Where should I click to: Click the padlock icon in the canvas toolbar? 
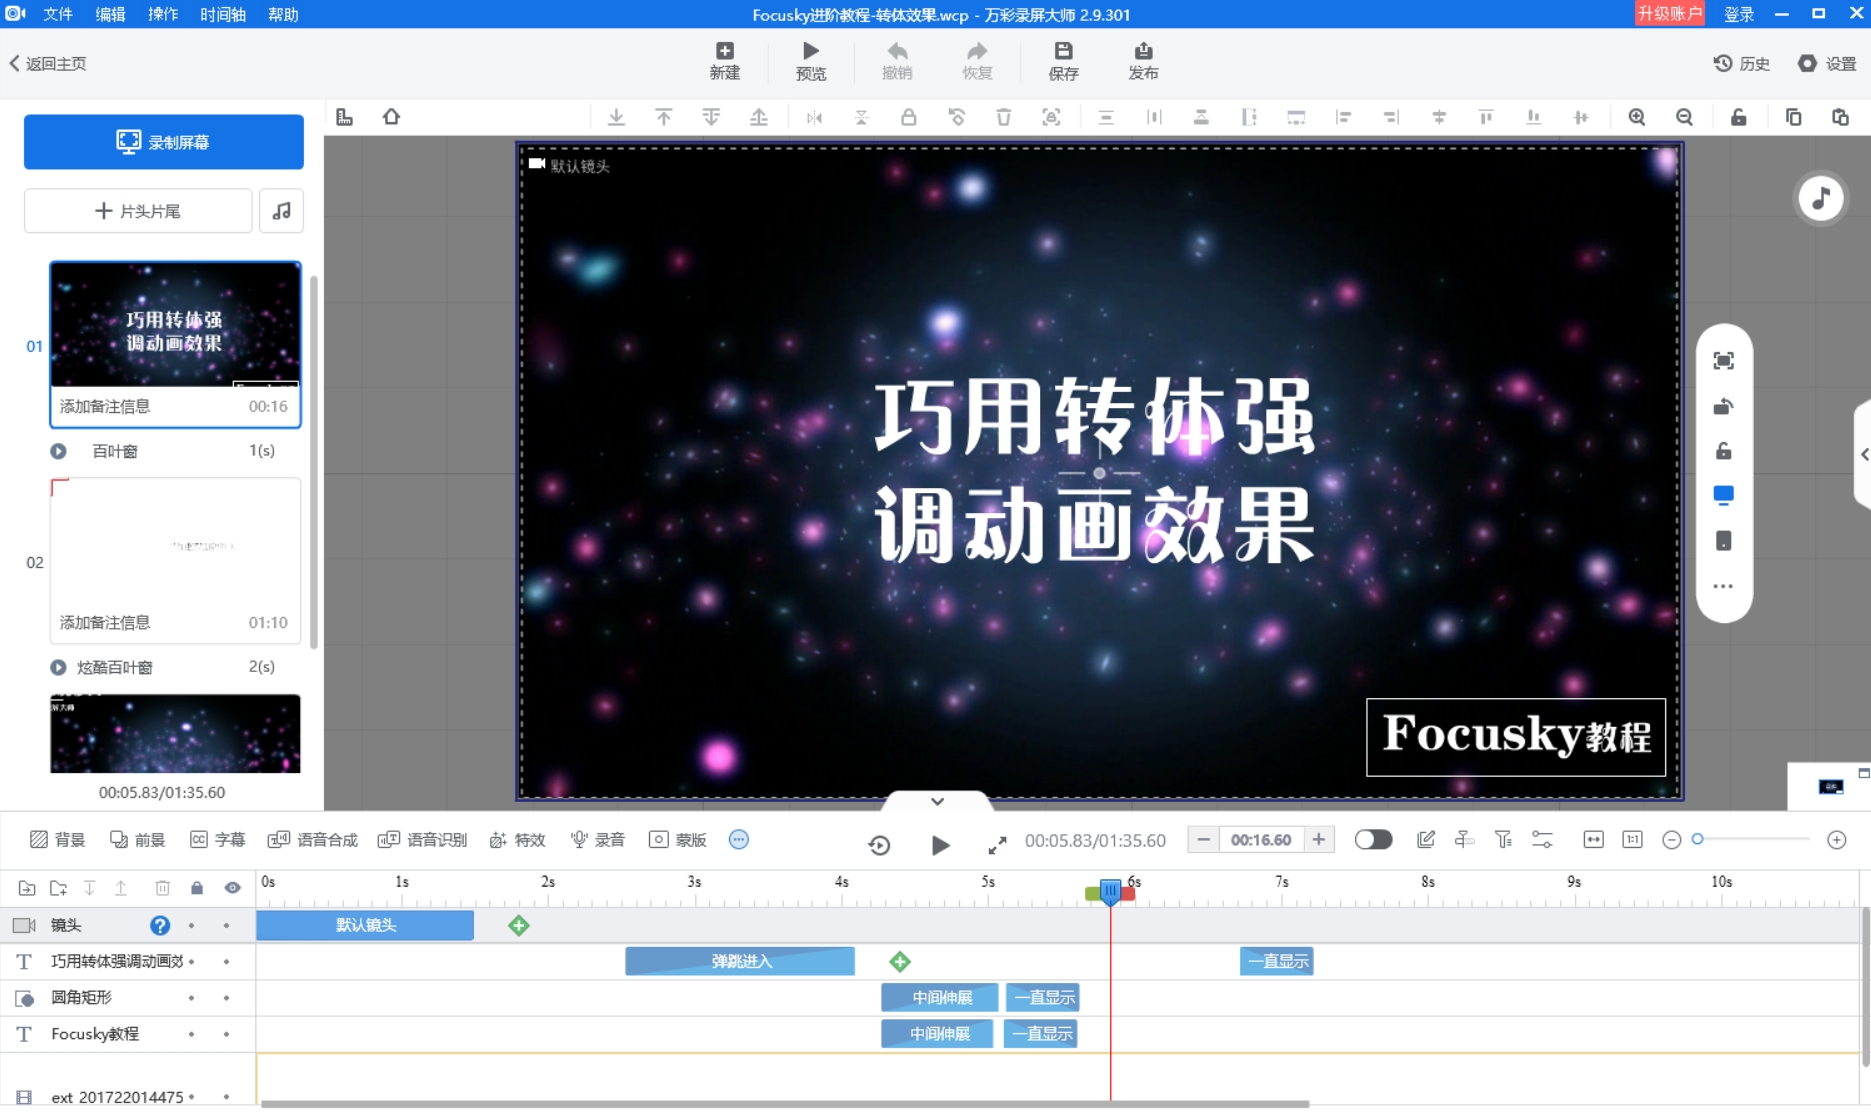[909, 117]
